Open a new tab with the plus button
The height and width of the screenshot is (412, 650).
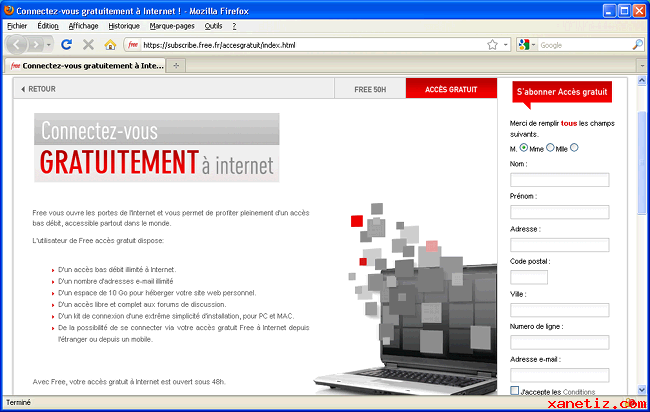(x=176, y=65)
